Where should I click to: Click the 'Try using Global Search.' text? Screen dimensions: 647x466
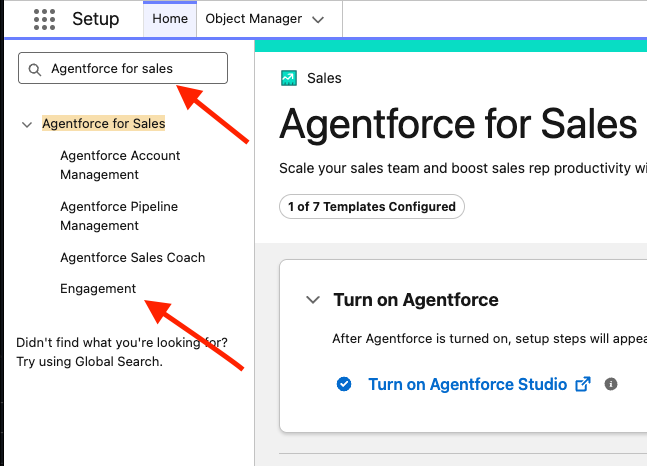click(90, 362)
